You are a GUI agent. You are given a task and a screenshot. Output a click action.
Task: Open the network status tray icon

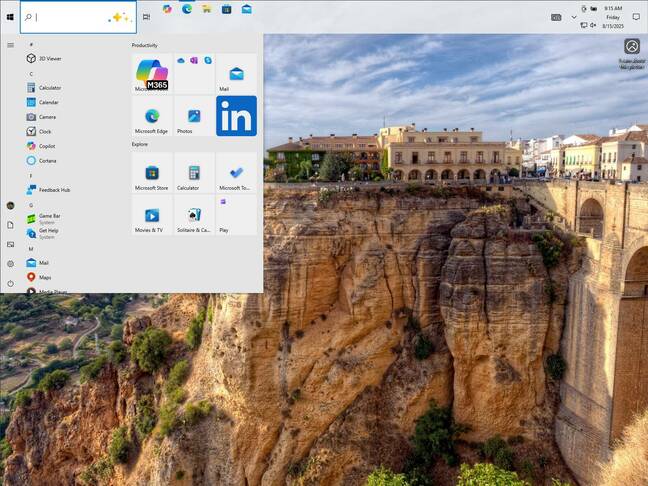[x=584, y=25]
